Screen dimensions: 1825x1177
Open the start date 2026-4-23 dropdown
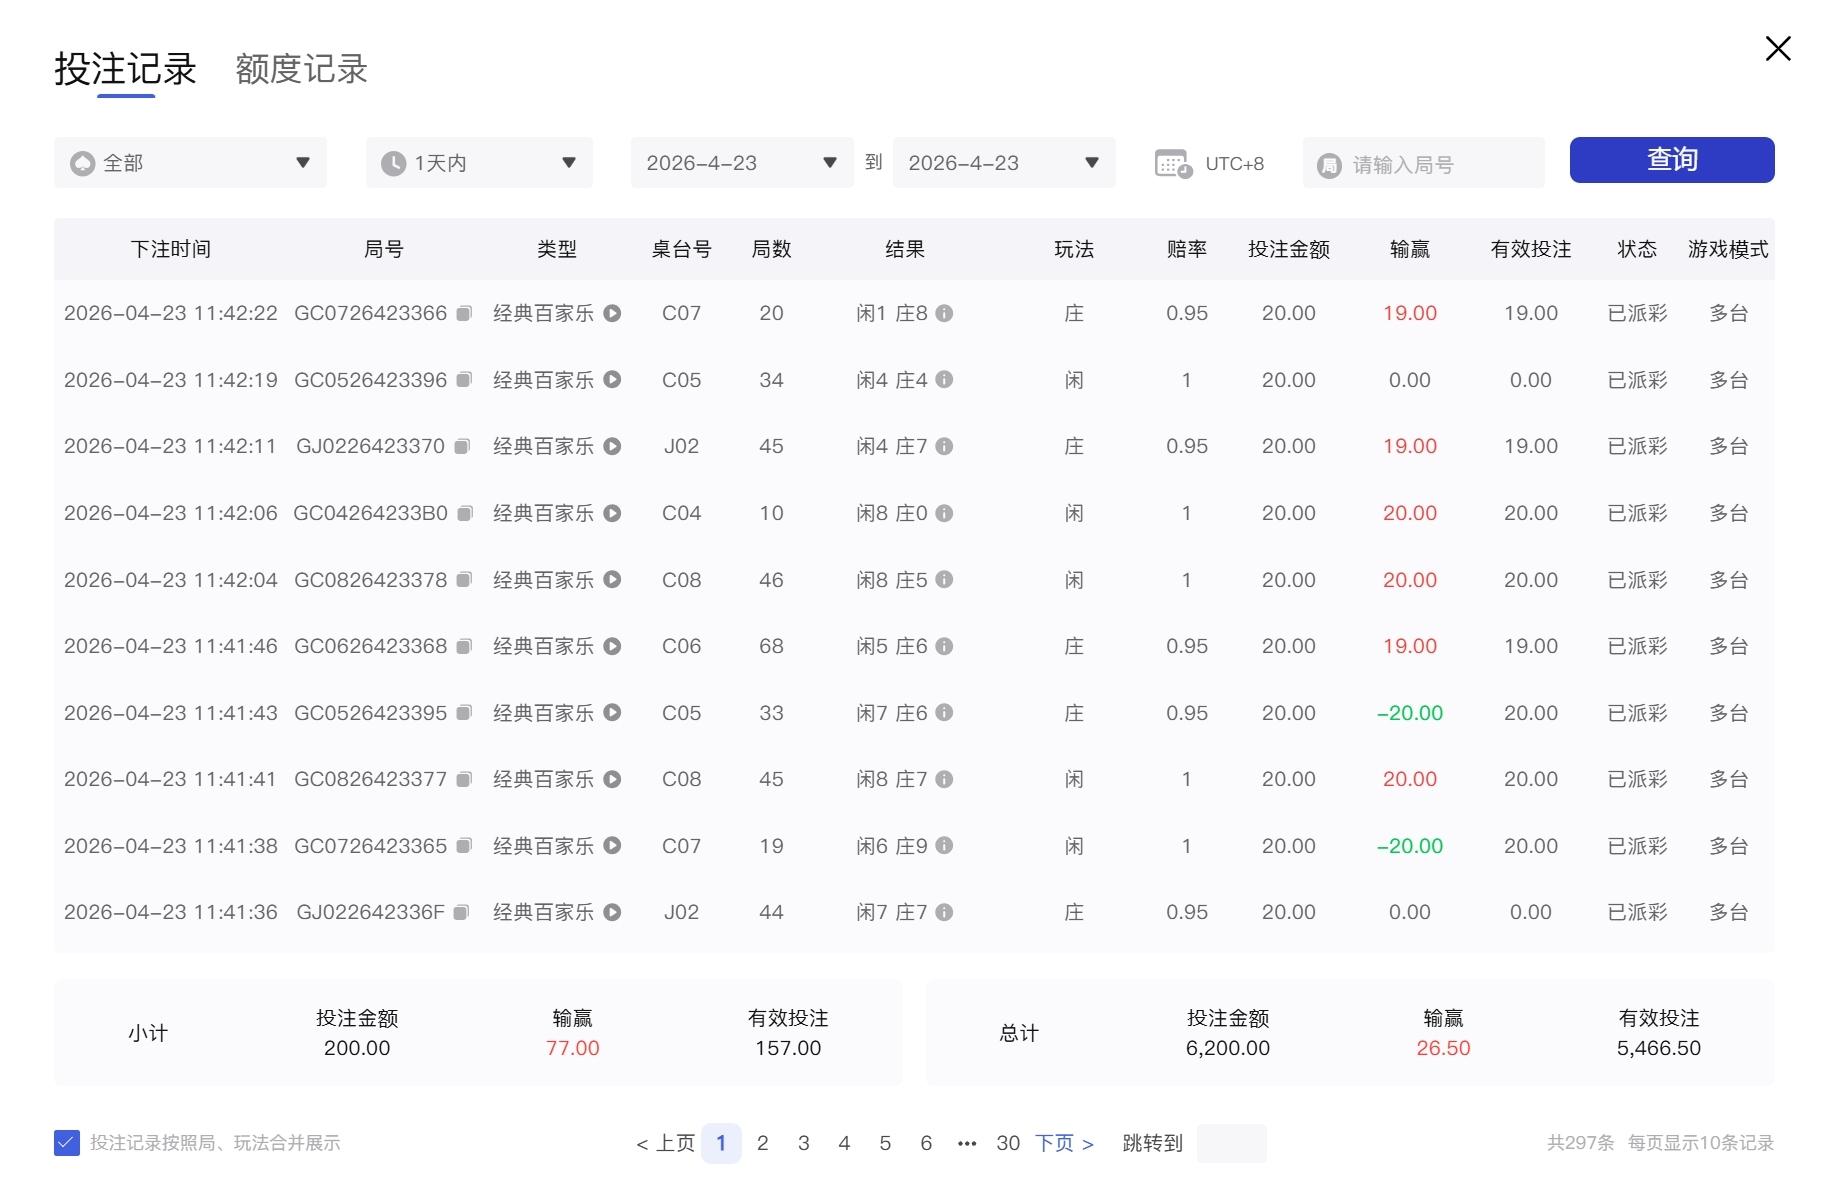click(x=742, y=163)
